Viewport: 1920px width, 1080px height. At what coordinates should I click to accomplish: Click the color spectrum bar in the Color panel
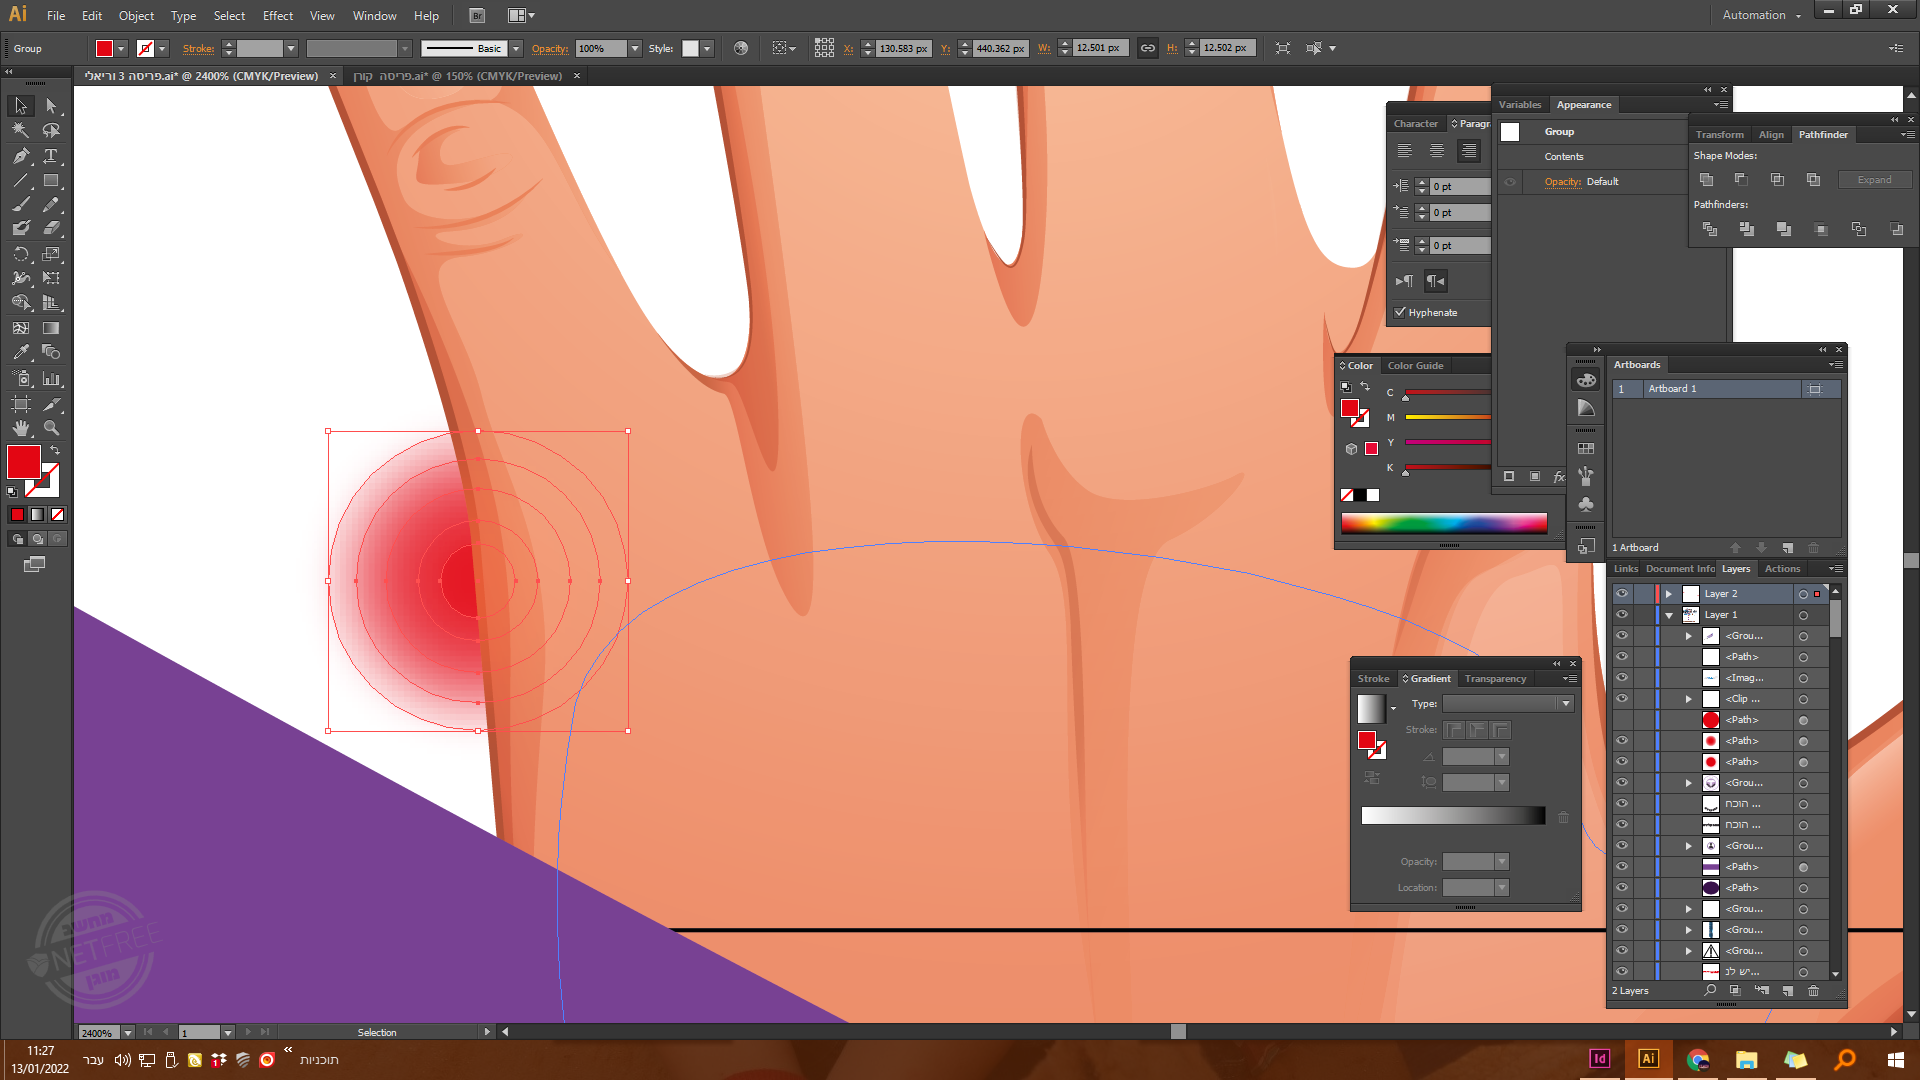click(1443, 523)
